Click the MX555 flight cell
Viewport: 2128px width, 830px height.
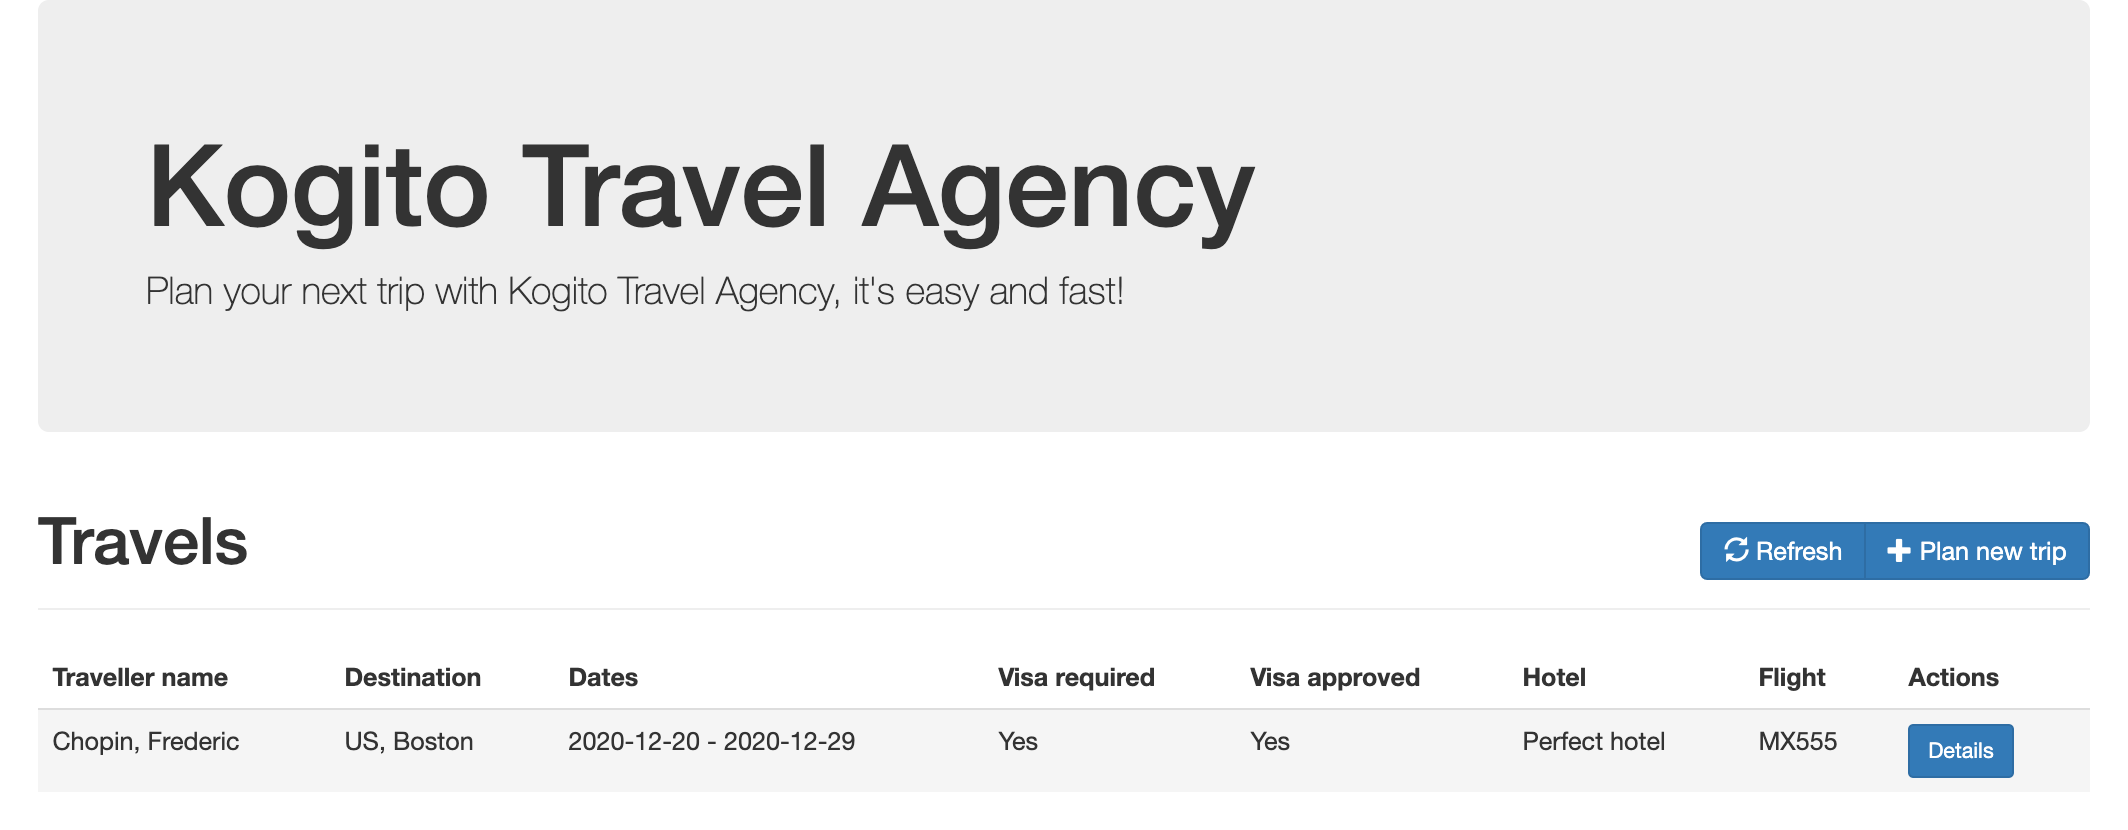(x=1798, y=741)
